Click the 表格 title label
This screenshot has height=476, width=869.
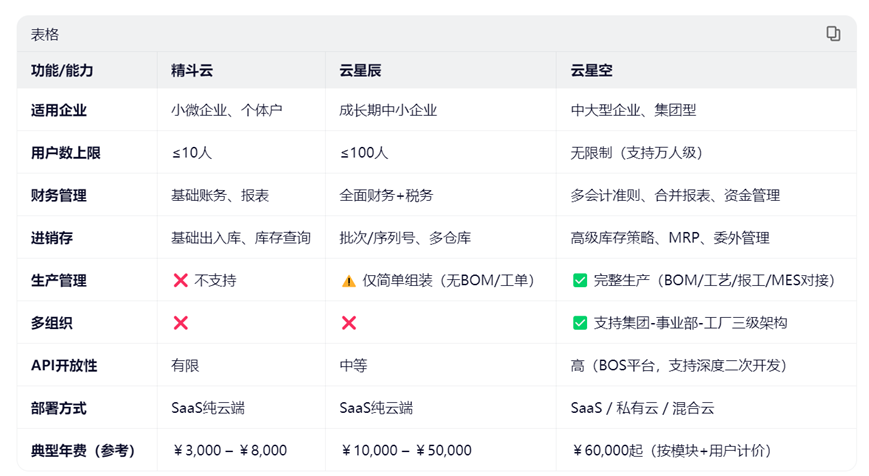[45, 34]
